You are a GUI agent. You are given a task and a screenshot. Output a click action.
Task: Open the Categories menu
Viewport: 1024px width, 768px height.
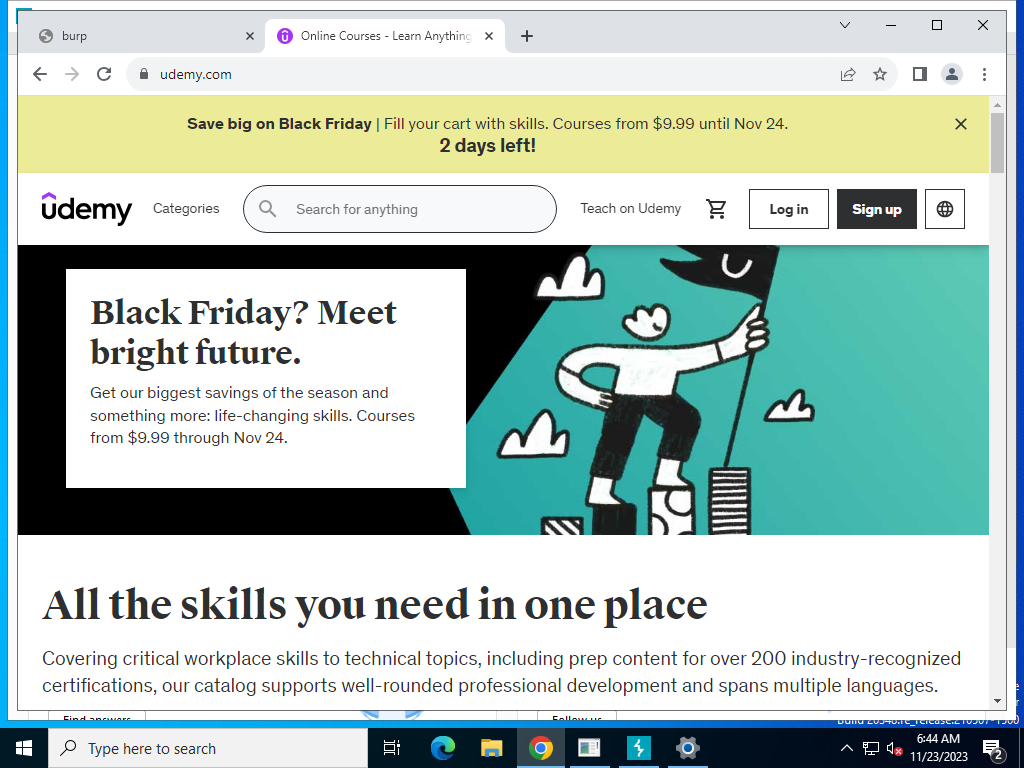pyautogui.click(x=186, y=208)
